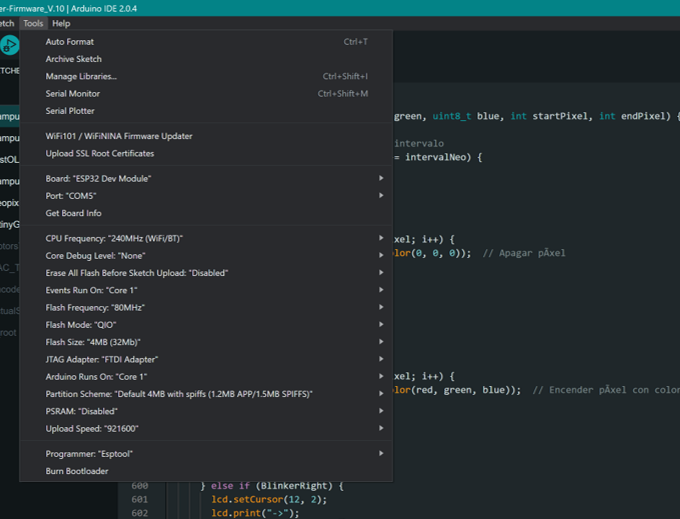Click BlinkerRight in the else if line
The image size is (680, 519).
tap(294, 486)
